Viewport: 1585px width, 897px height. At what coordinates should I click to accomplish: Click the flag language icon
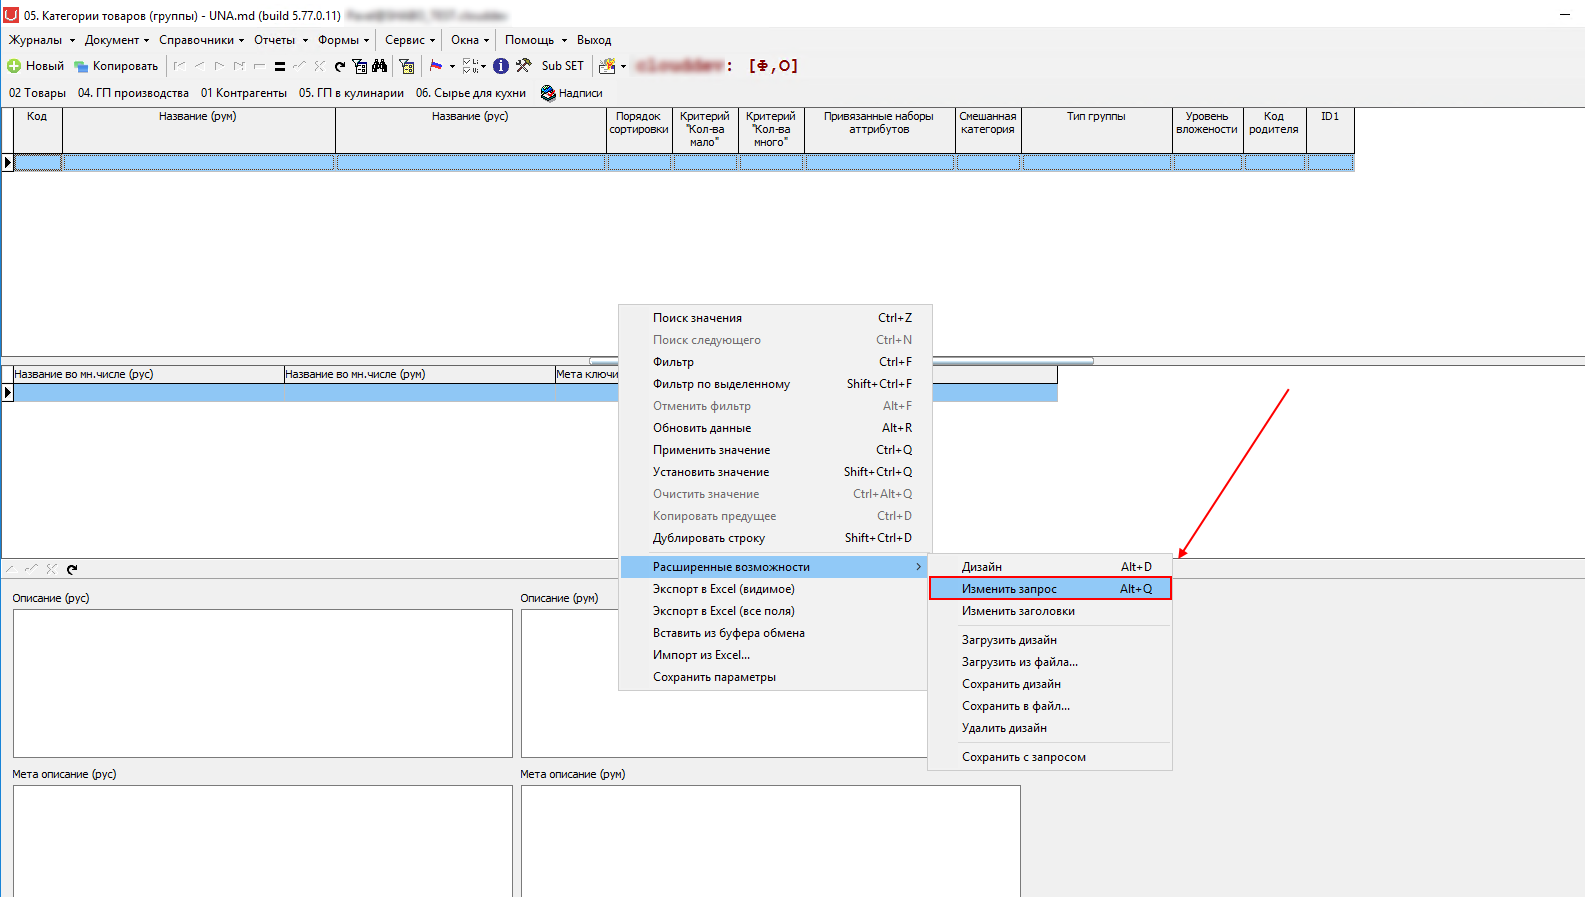coord(436,66)
